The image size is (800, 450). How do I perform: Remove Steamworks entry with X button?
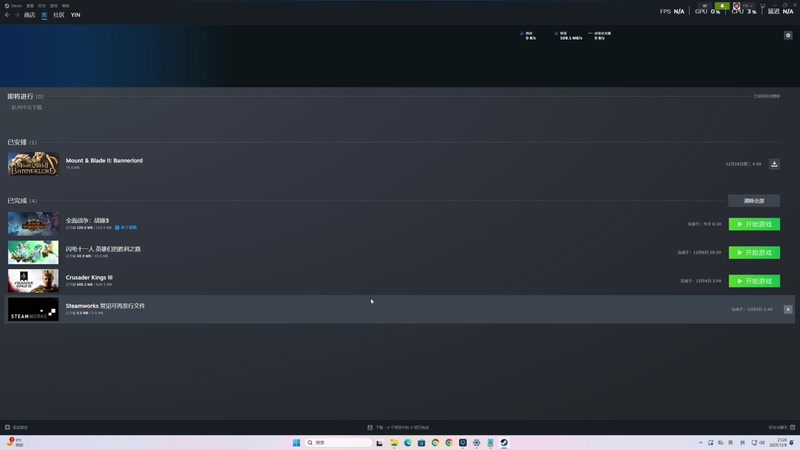pos(788,309)
